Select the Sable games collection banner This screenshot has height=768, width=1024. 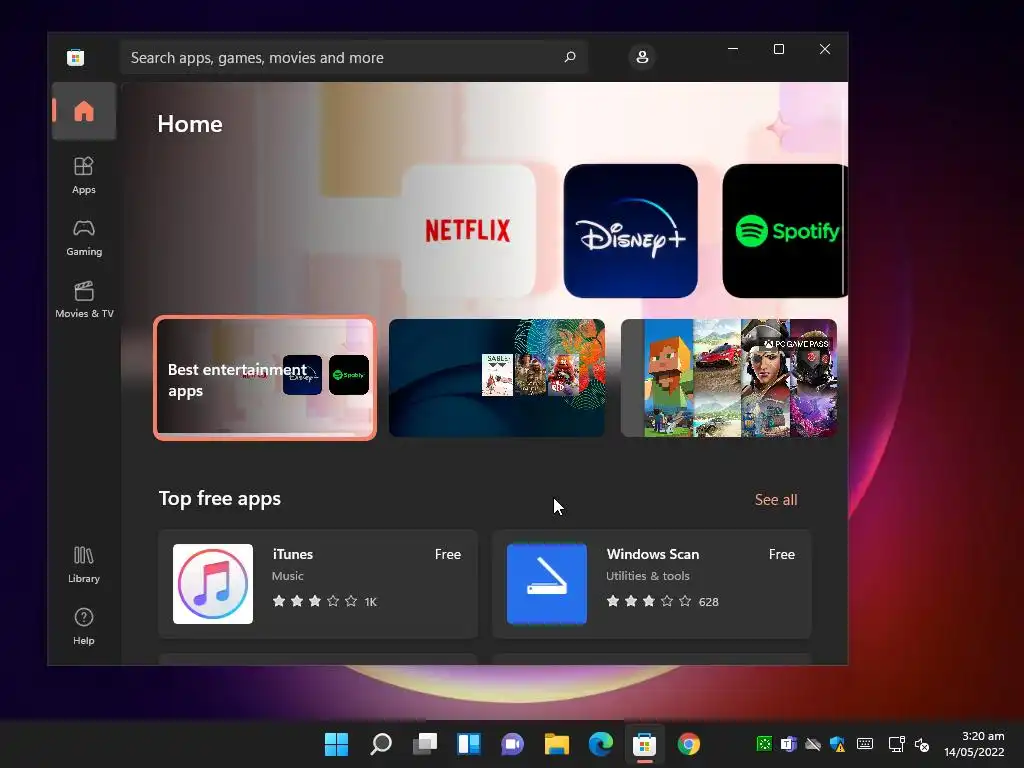pos(497,378)
